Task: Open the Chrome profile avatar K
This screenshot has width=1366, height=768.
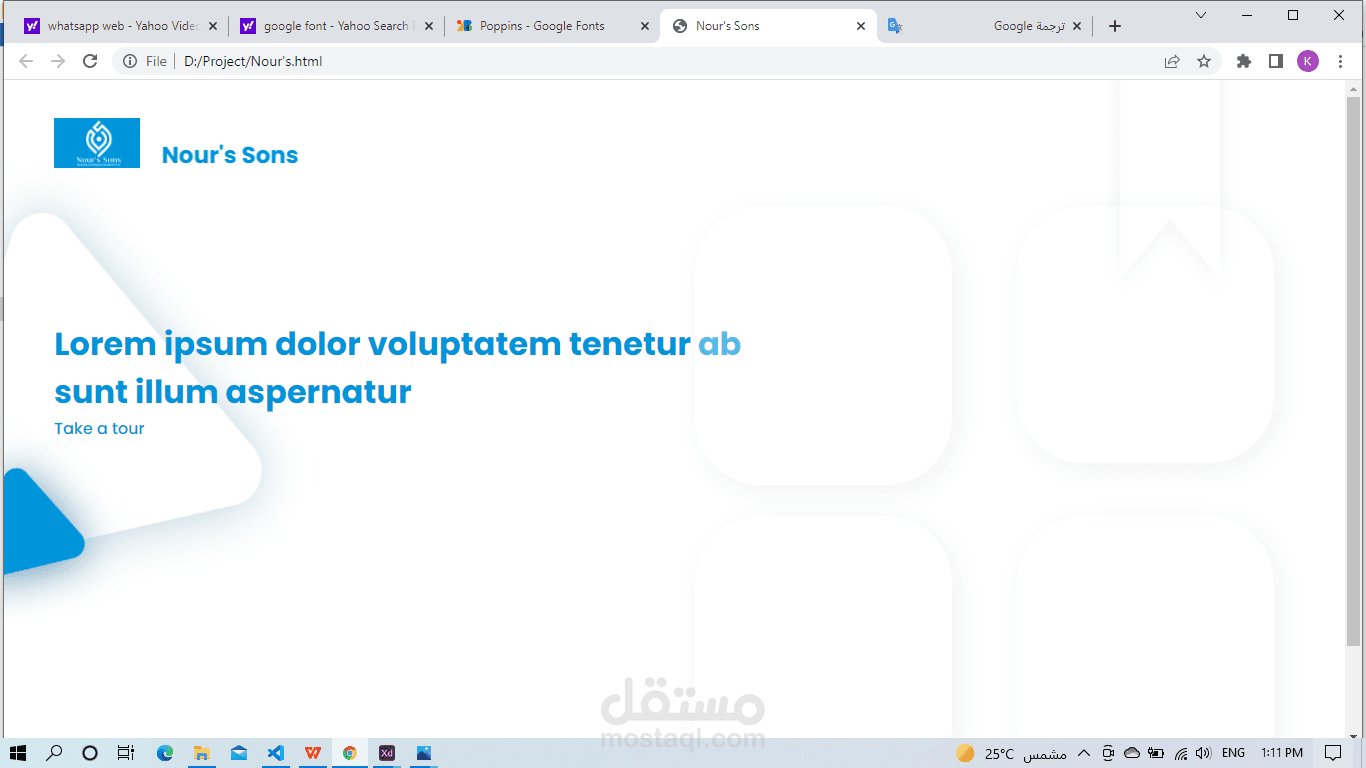Action: pyautogui.click(x=1308, y=61)
